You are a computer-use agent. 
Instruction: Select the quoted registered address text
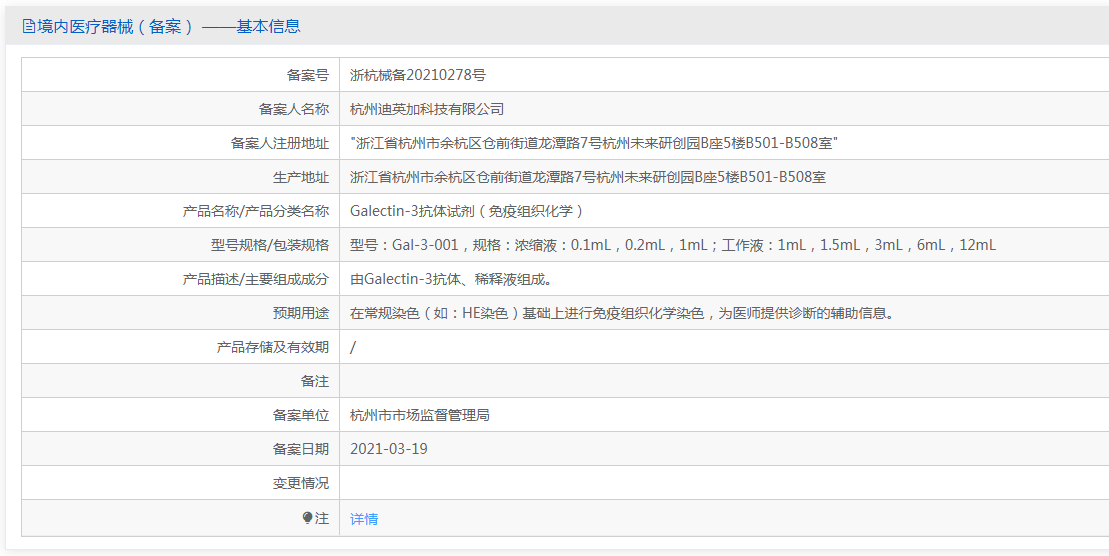click(x=594, y=143)
